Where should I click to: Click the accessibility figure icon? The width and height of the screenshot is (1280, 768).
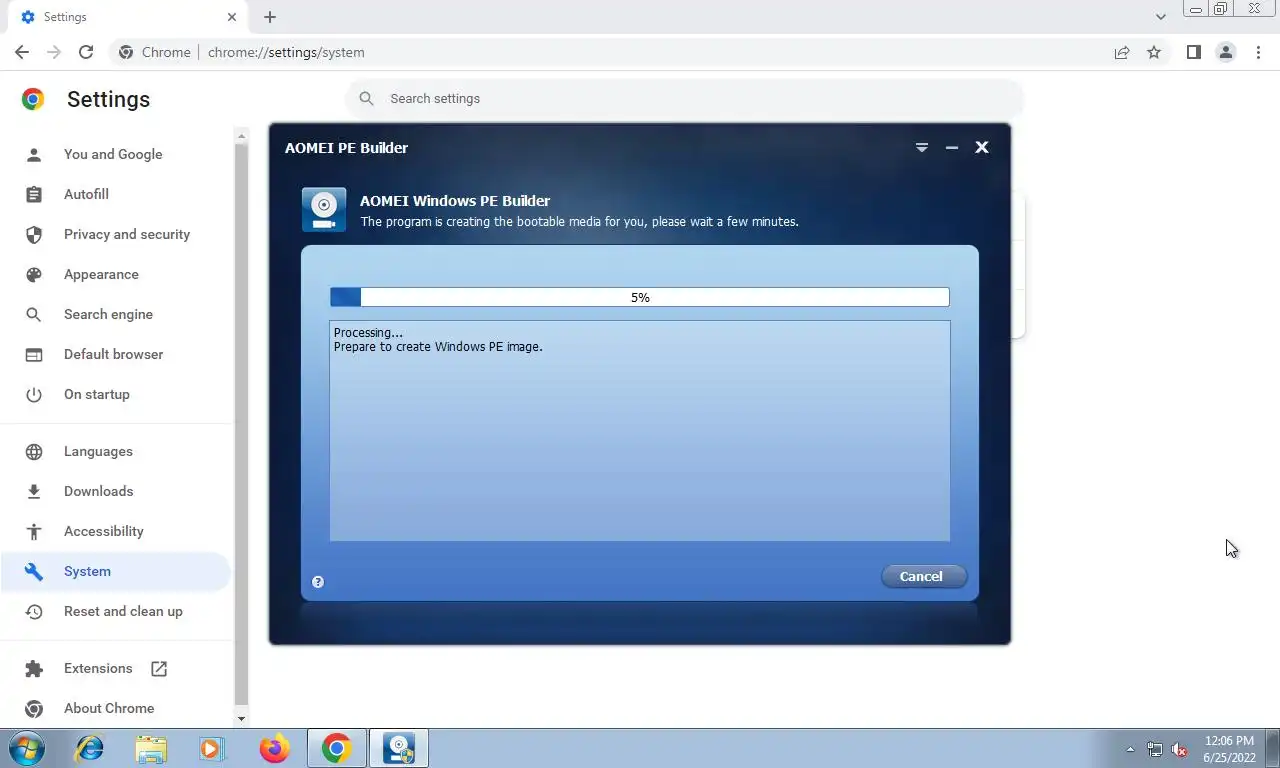tap(34, 531)
